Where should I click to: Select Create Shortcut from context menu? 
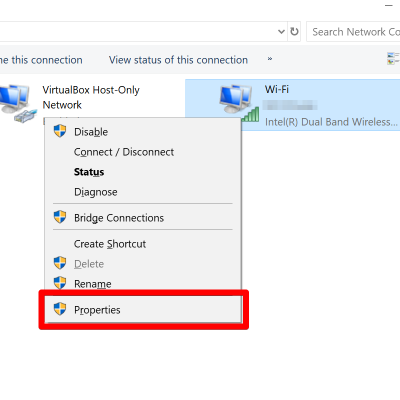click(110, 244)
